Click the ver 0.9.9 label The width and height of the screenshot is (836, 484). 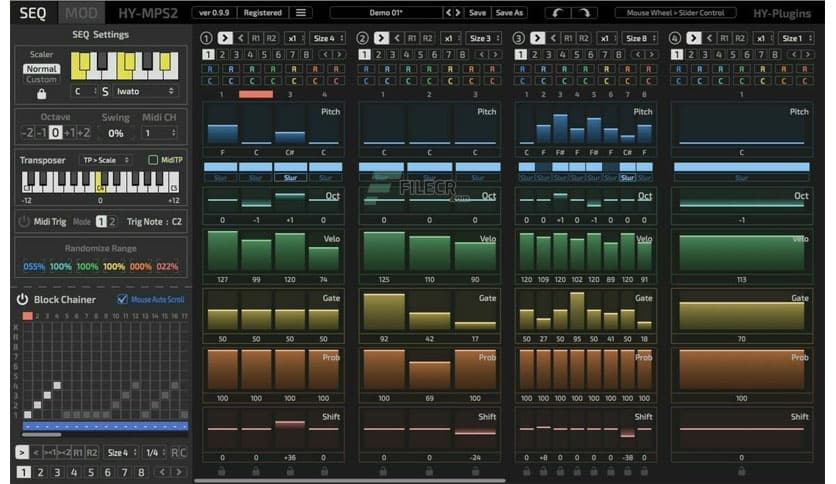tap(214, 12)
